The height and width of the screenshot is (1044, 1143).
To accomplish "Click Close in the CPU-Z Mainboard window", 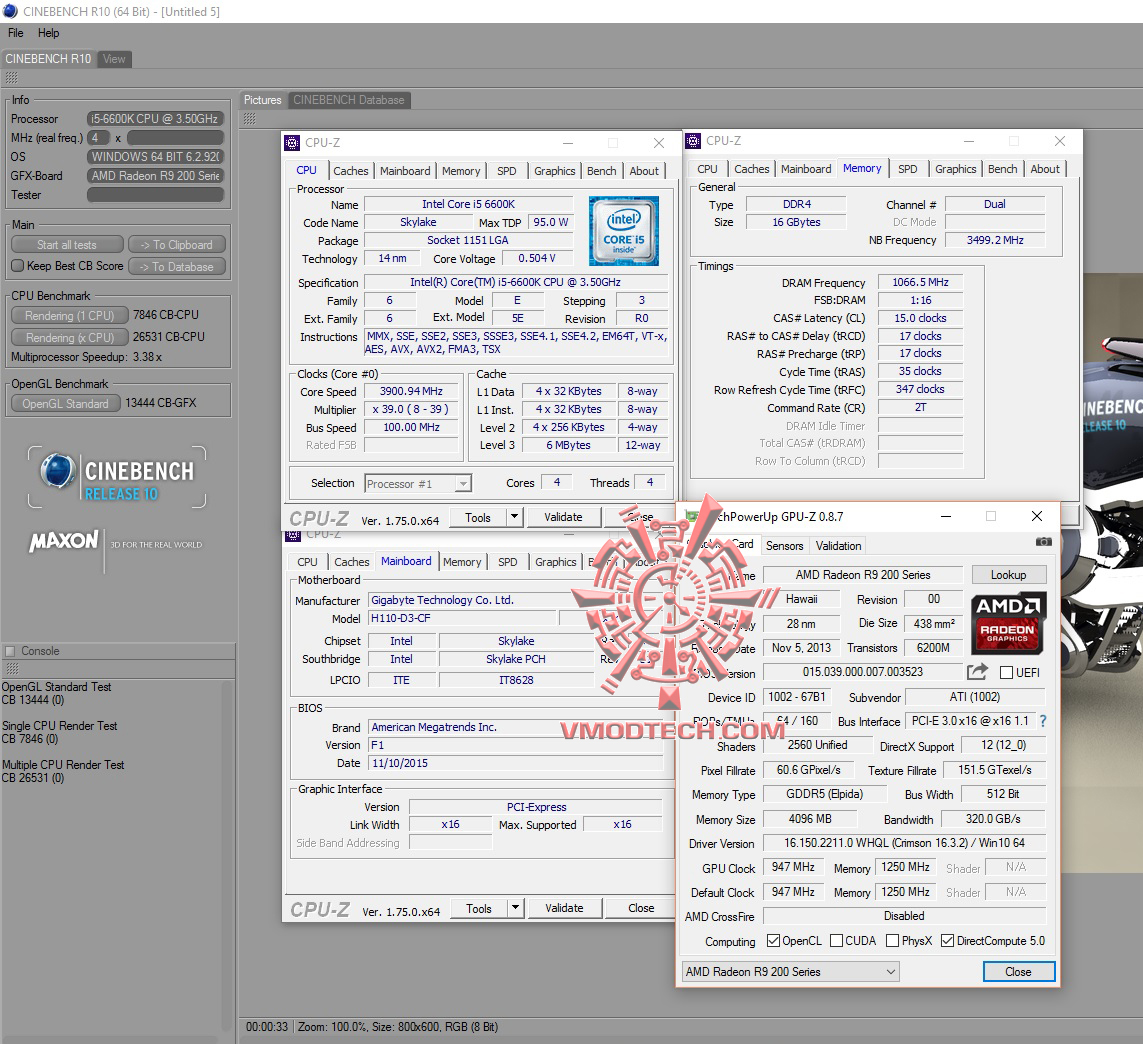I will (x=641, y=908).
